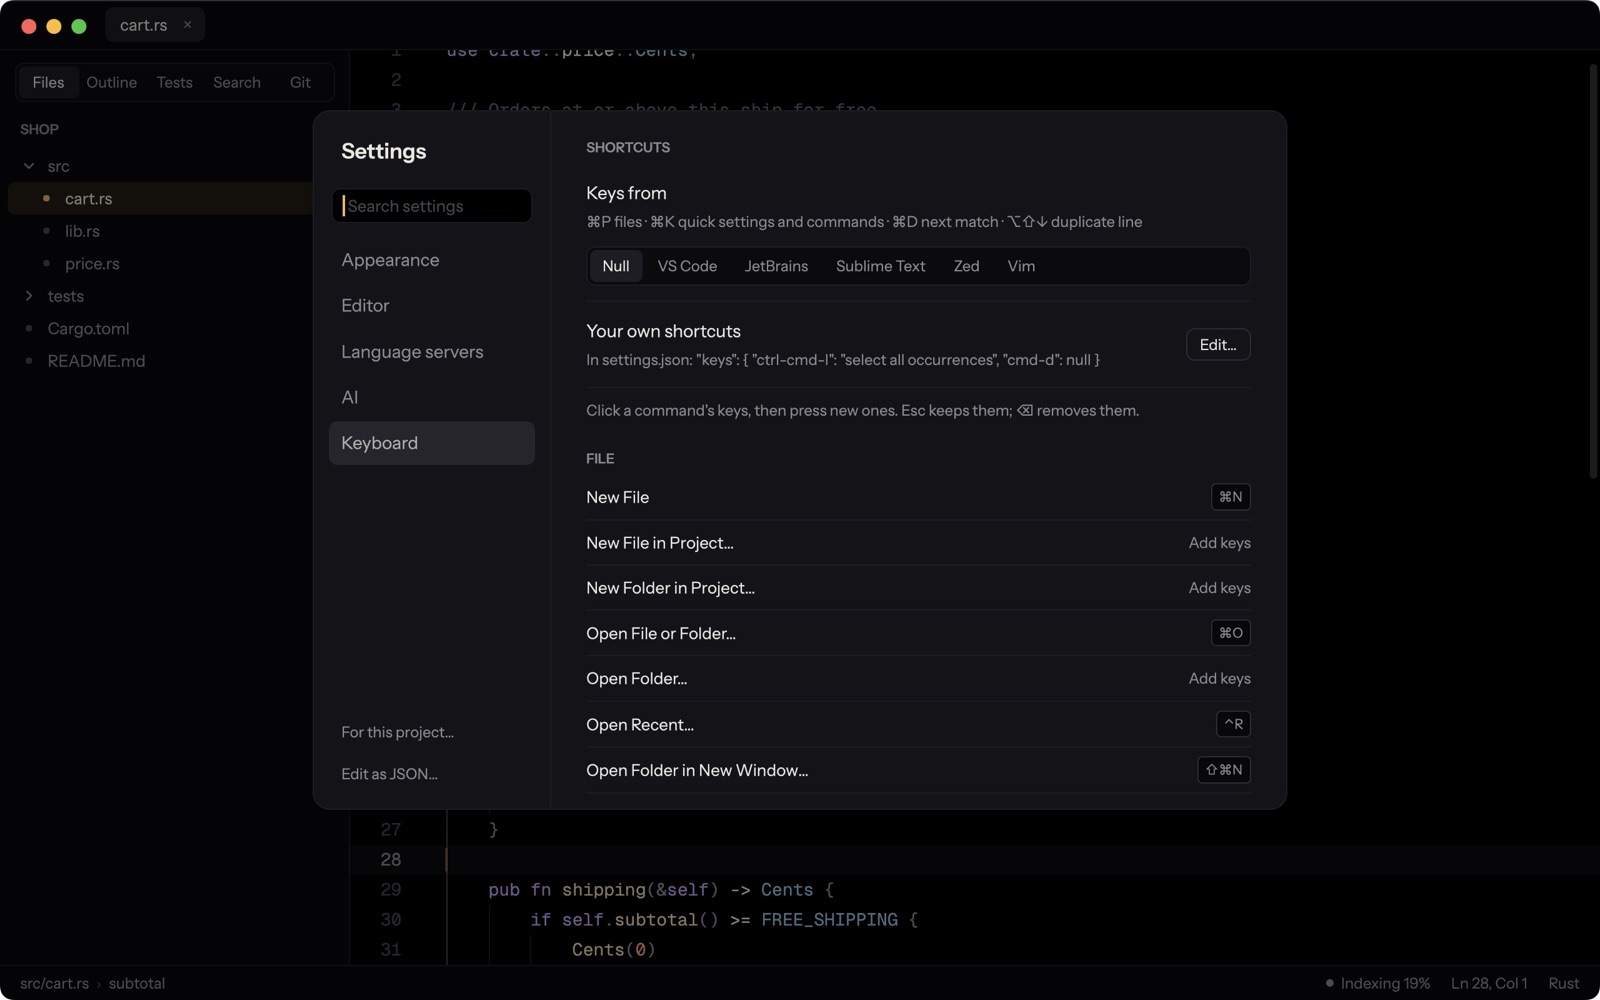Choose the VS Code keymap preset

[687, 266]
